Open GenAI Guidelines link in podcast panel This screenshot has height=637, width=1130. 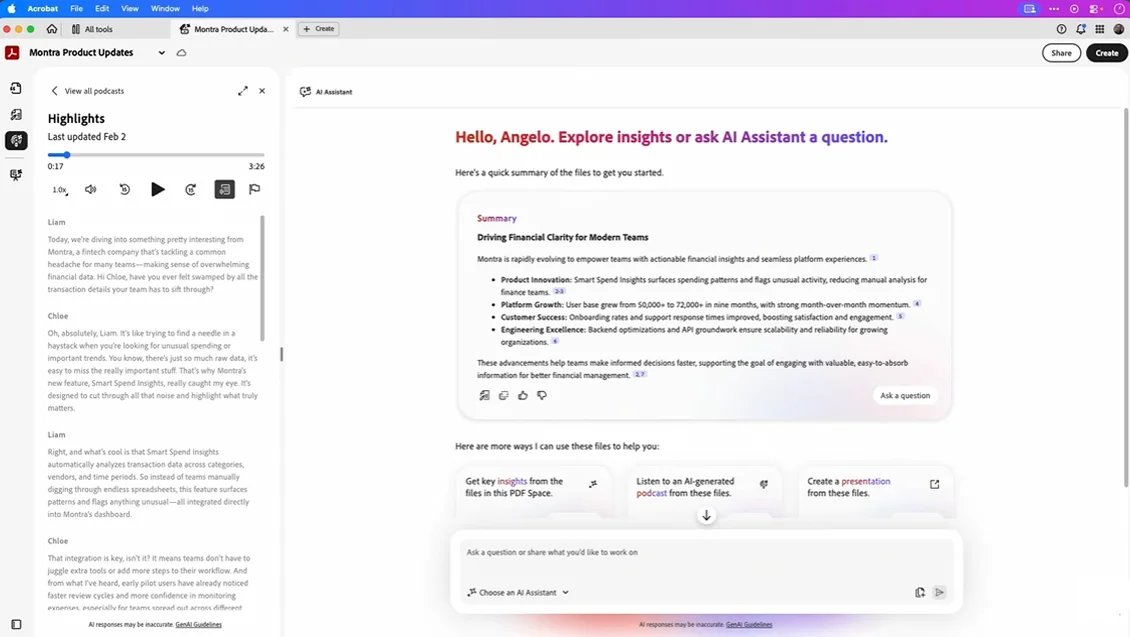198,625
